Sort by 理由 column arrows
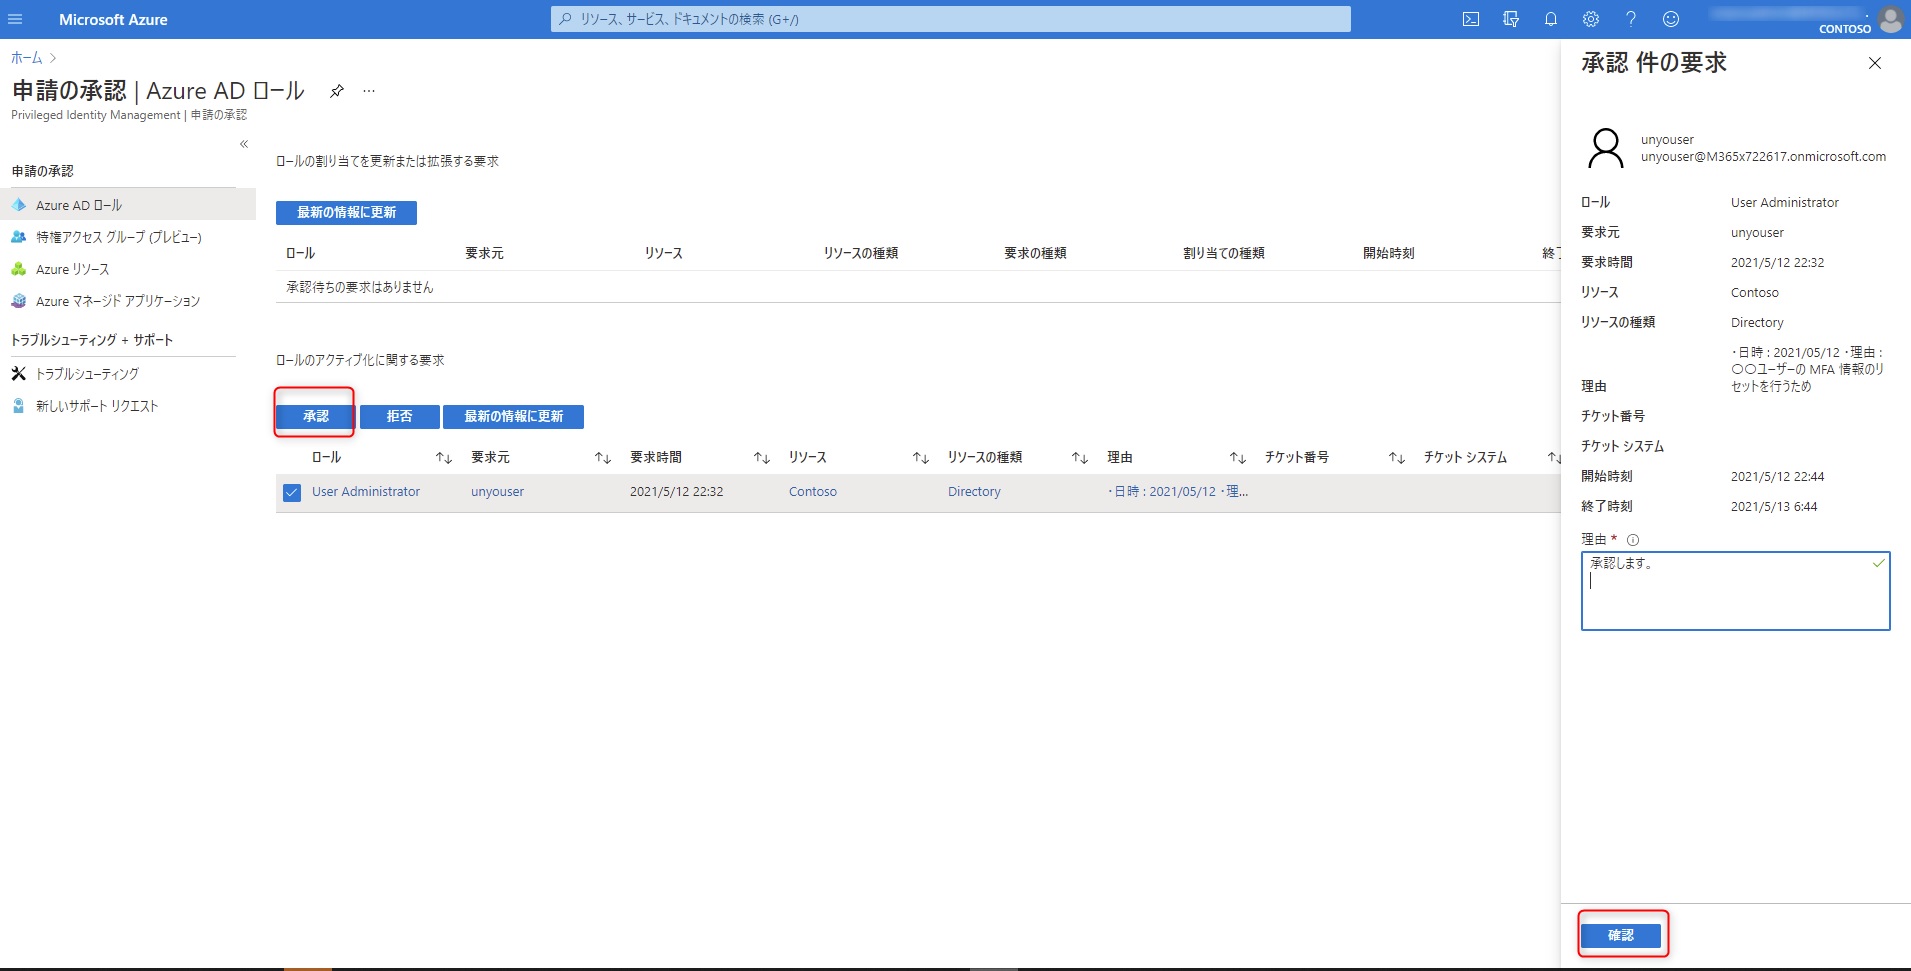Screen dimensions: 1911x971 [1238, 458]
